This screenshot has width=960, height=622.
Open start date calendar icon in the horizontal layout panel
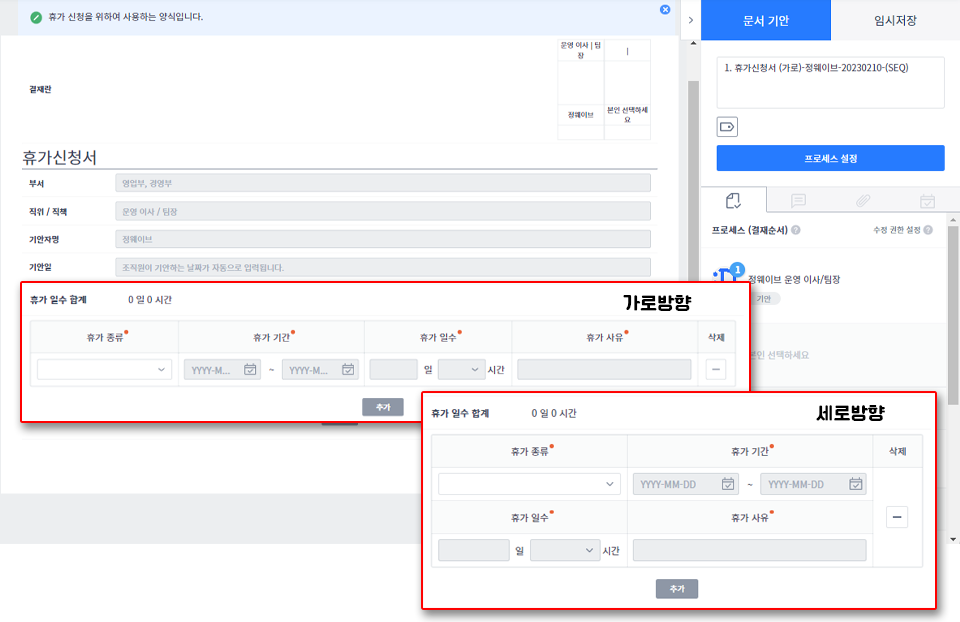click(250, 370)
